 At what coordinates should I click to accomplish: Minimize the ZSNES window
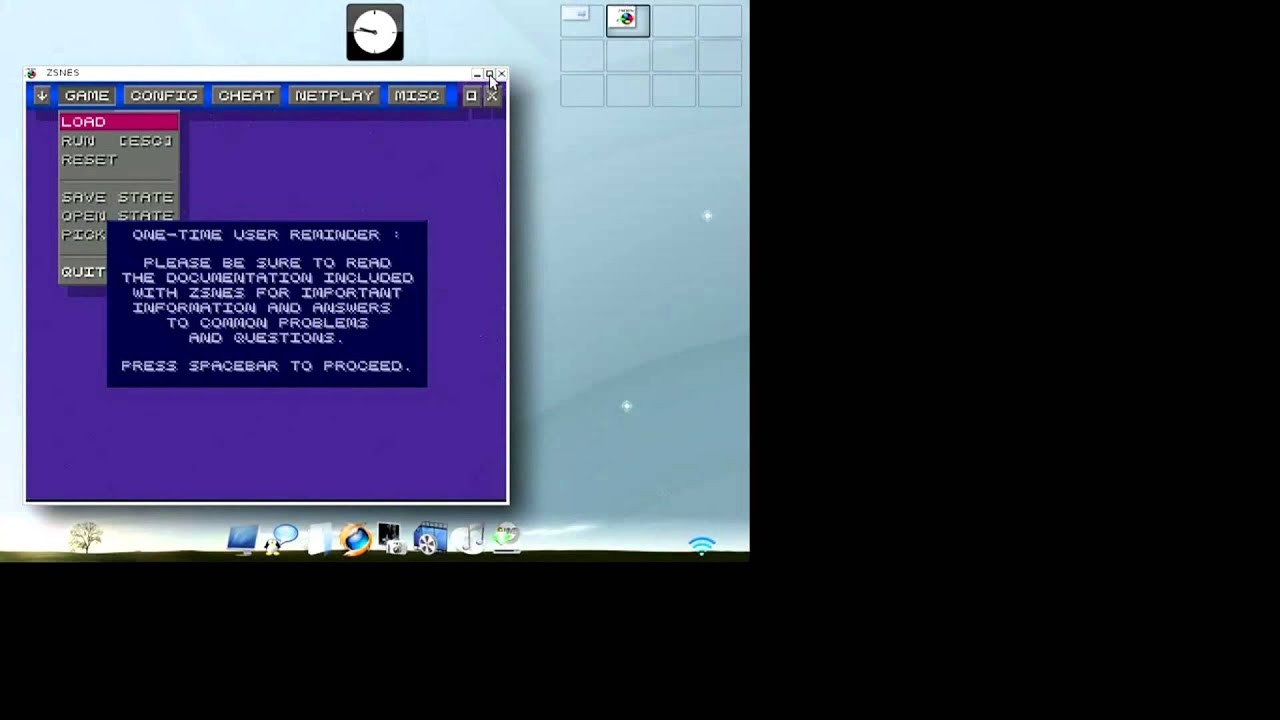click(477, 74)
